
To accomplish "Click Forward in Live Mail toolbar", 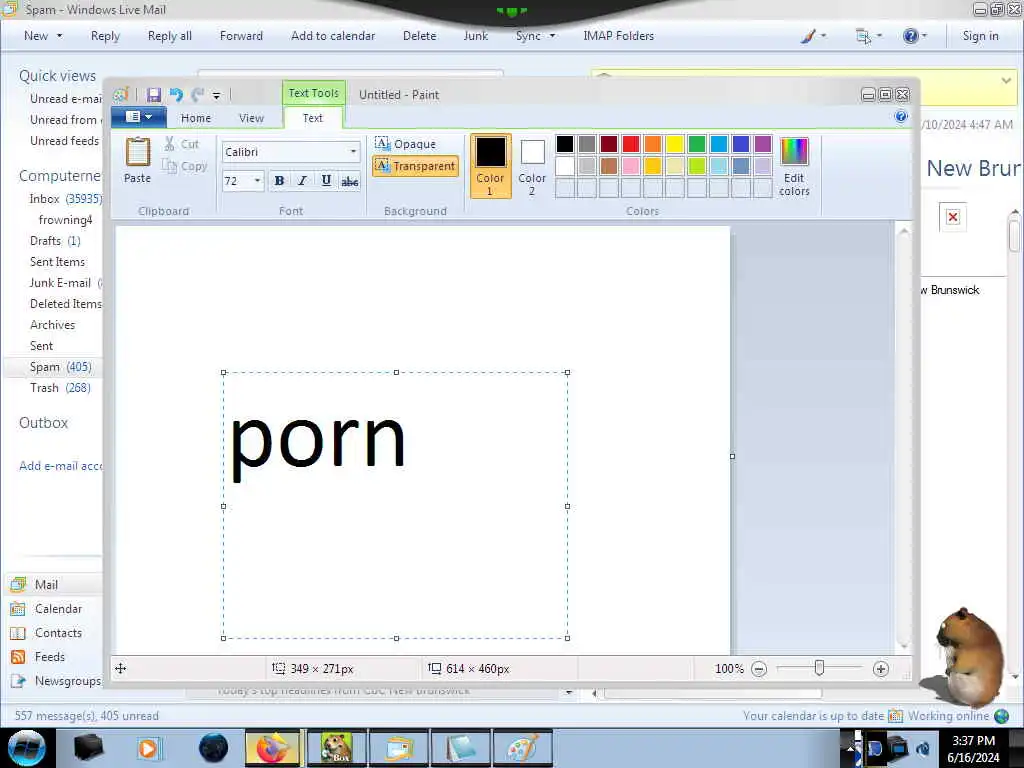I will click(241, 36).
